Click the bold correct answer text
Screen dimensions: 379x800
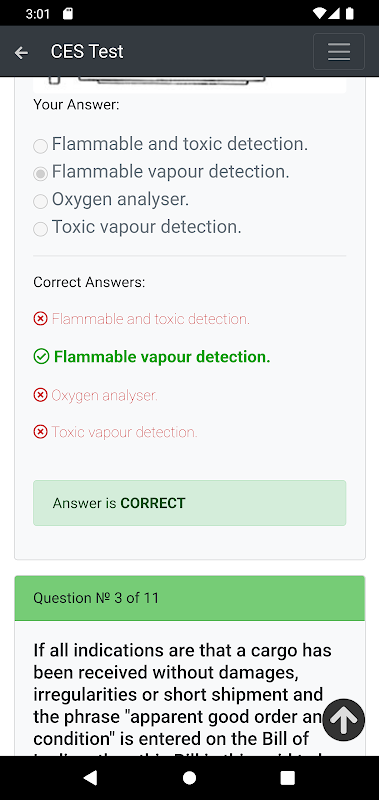tap(162, 357)
